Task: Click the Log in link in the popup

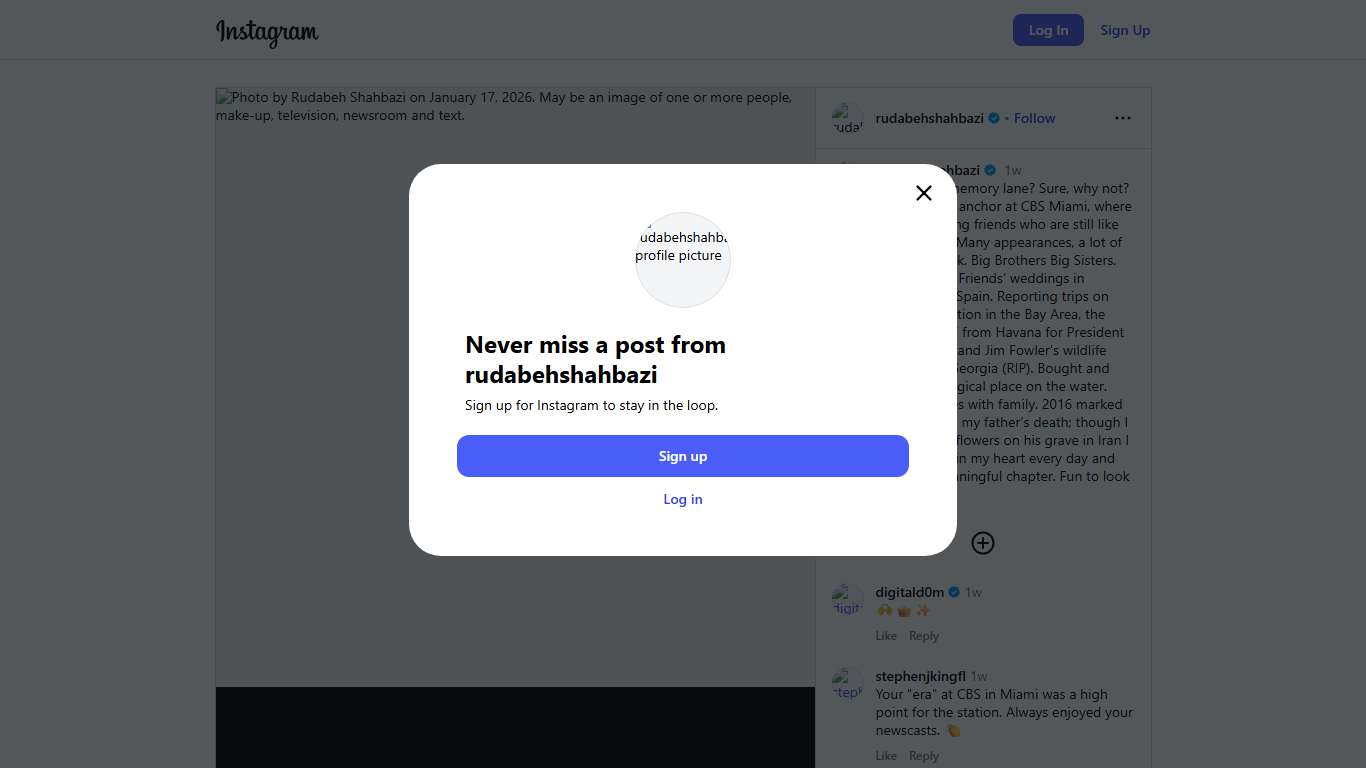Action: point(683,499)
